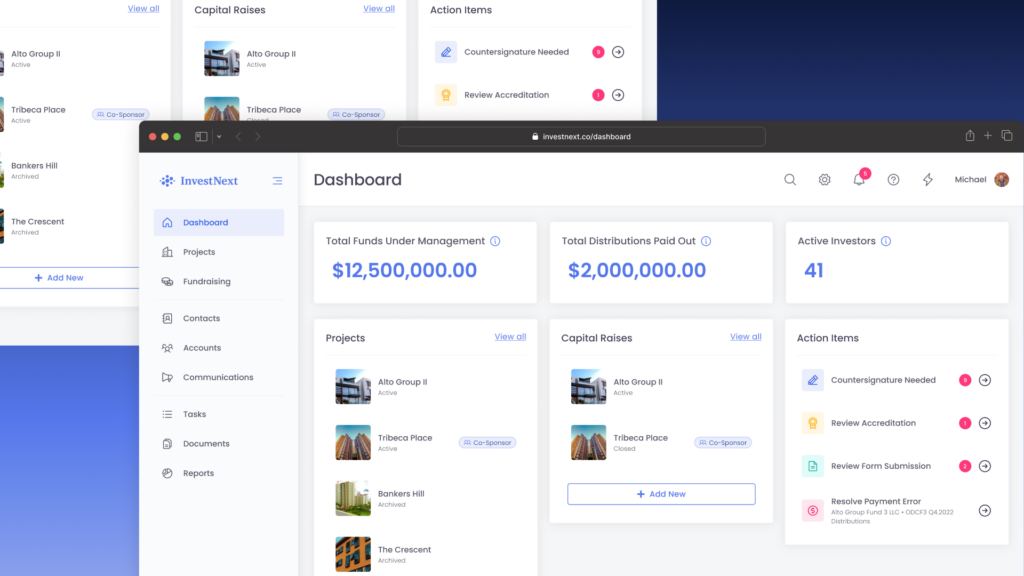The height and width of the screenshot is (576, 1024).
Task: Open arrow for Review Form Submission
Action: click(985, 466)
